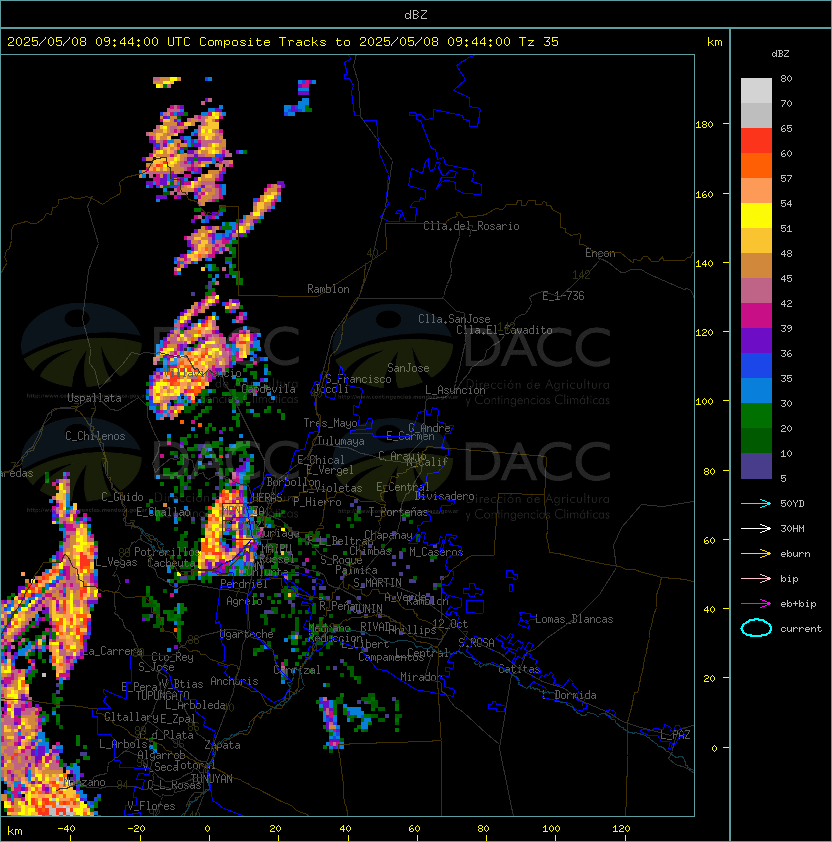Click the E_1-736 label
This screenshot has height=842, width=832.
click(563, 296)
